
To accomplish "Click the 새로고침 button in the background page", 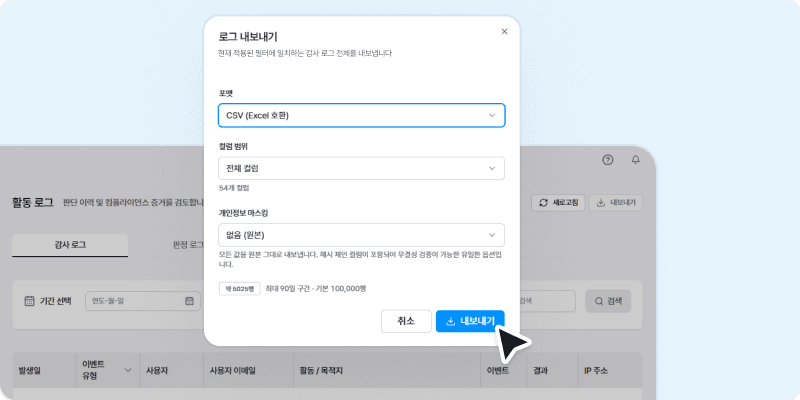I will click(558, 203).
